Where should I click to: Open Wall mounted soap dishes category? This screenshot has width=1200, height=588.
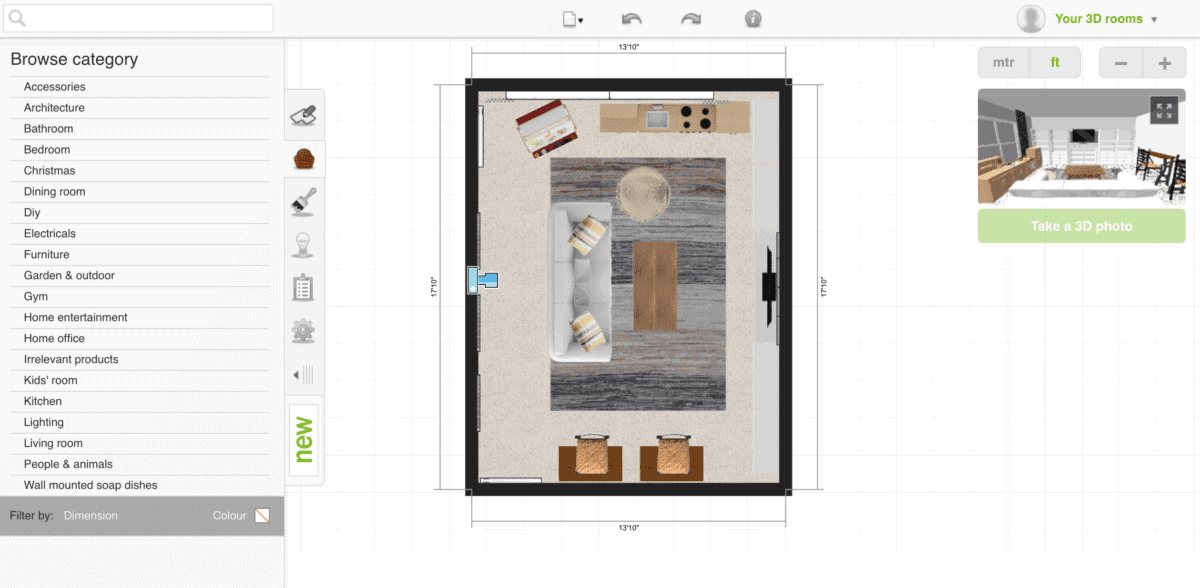[91, 486]
